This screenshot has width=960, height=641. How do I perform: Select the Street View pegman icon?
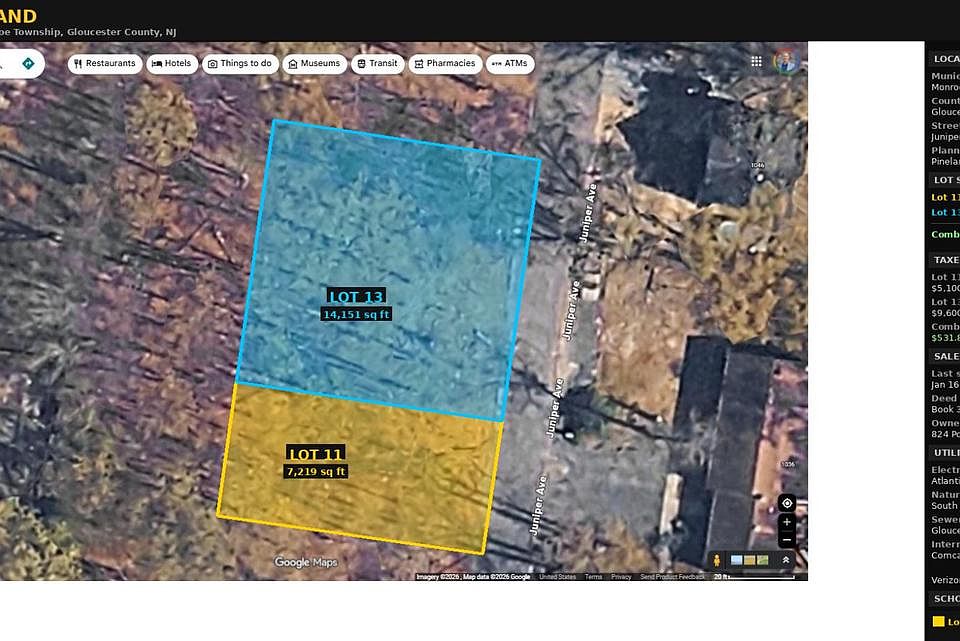[717, 560]
